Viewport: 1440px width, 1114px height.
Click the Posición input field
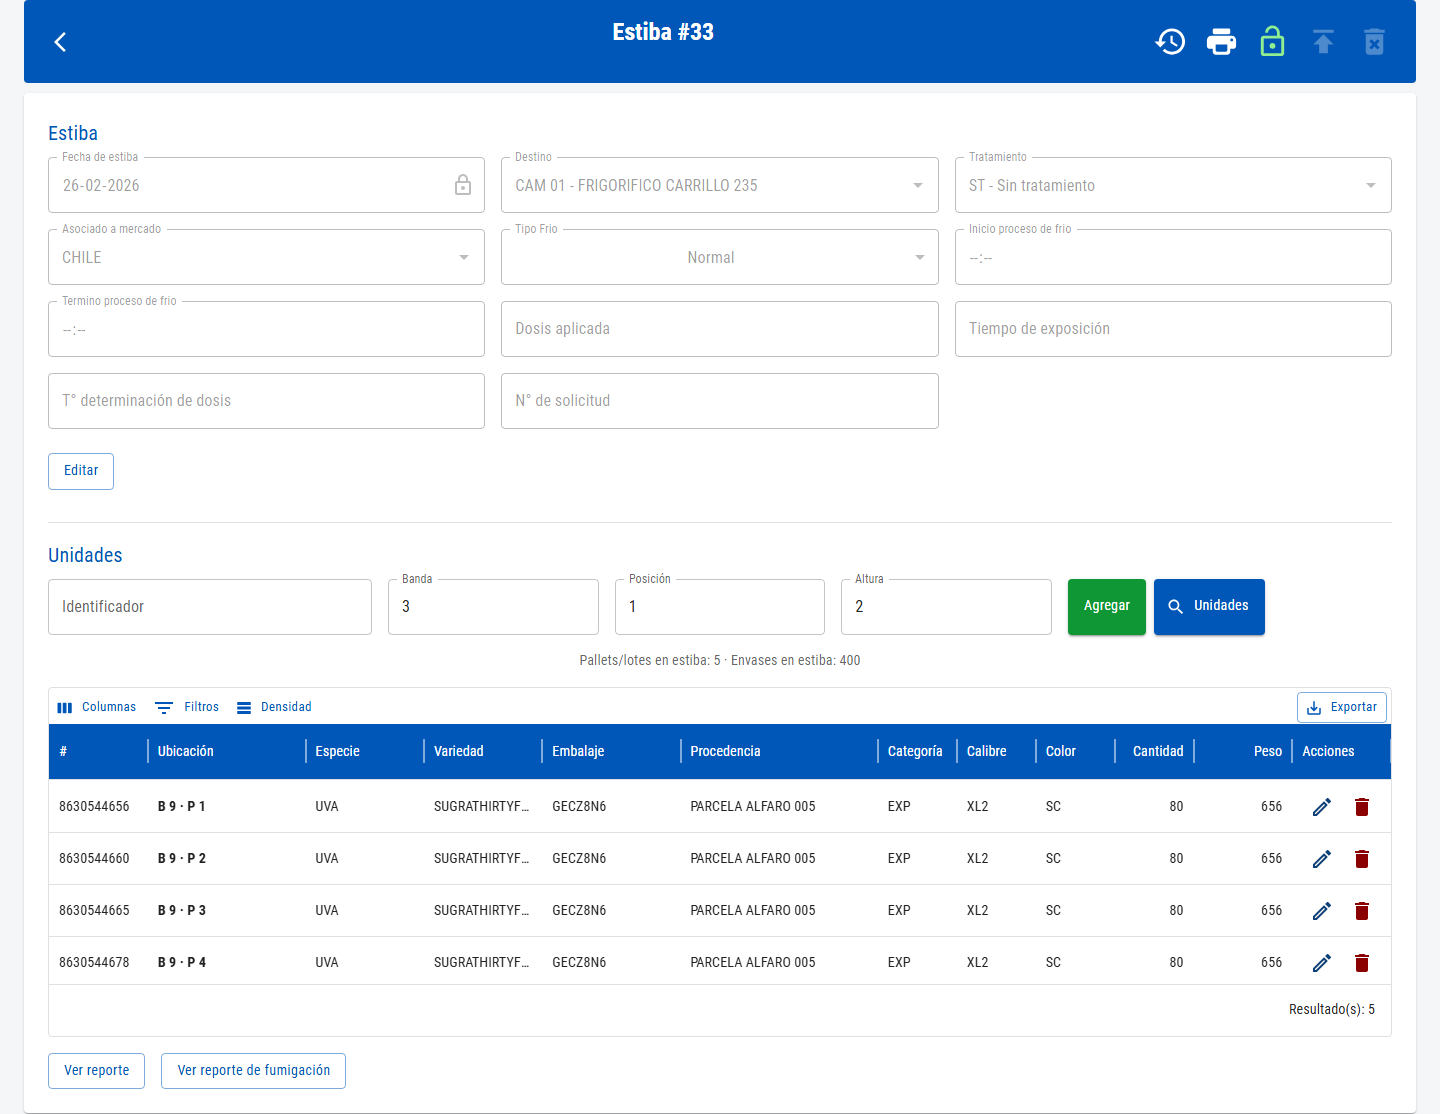(x=720, y=607)
